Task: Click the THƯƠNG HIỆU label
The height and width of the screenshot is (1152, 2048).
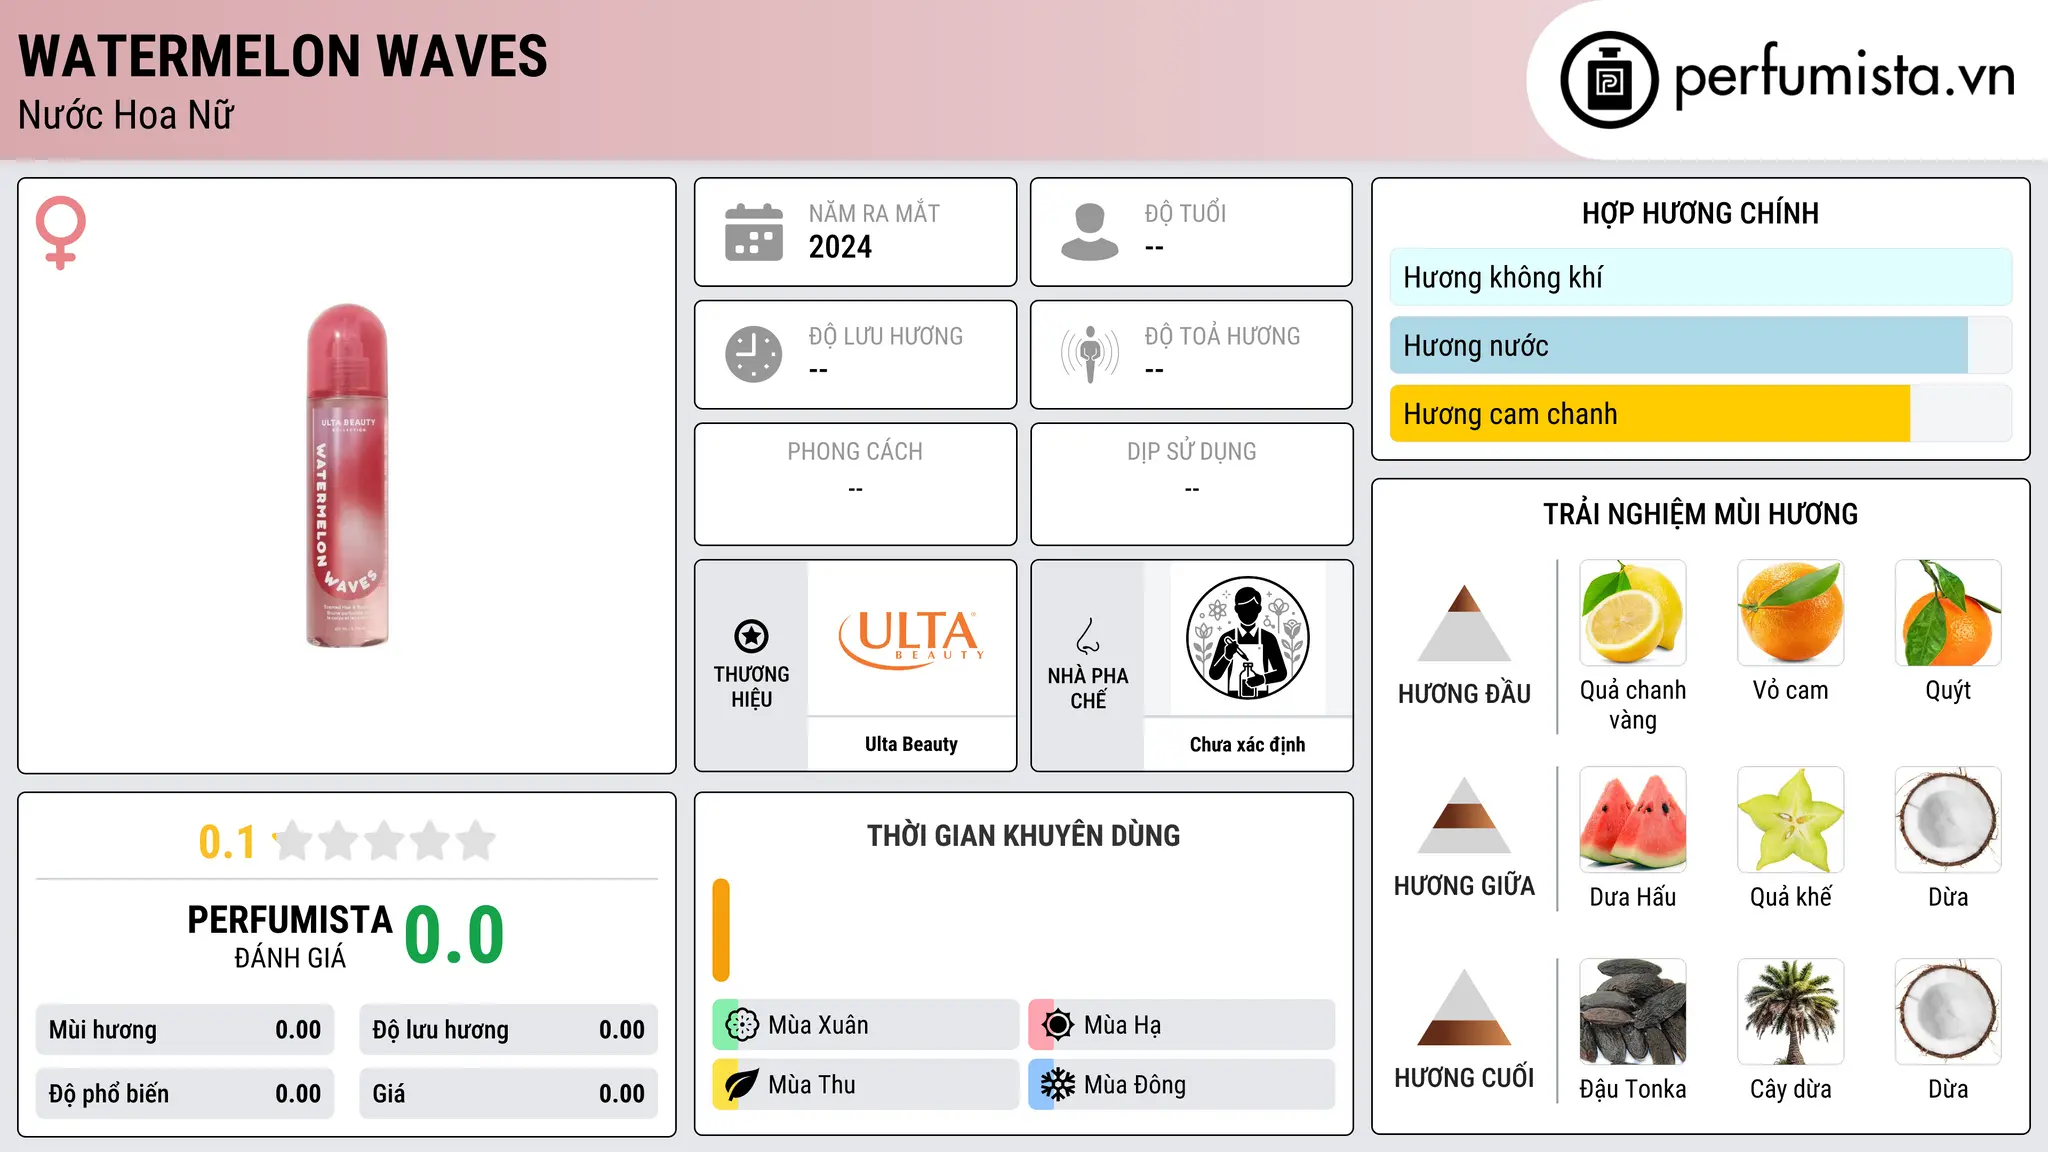Action: click(x=751, y=687)
